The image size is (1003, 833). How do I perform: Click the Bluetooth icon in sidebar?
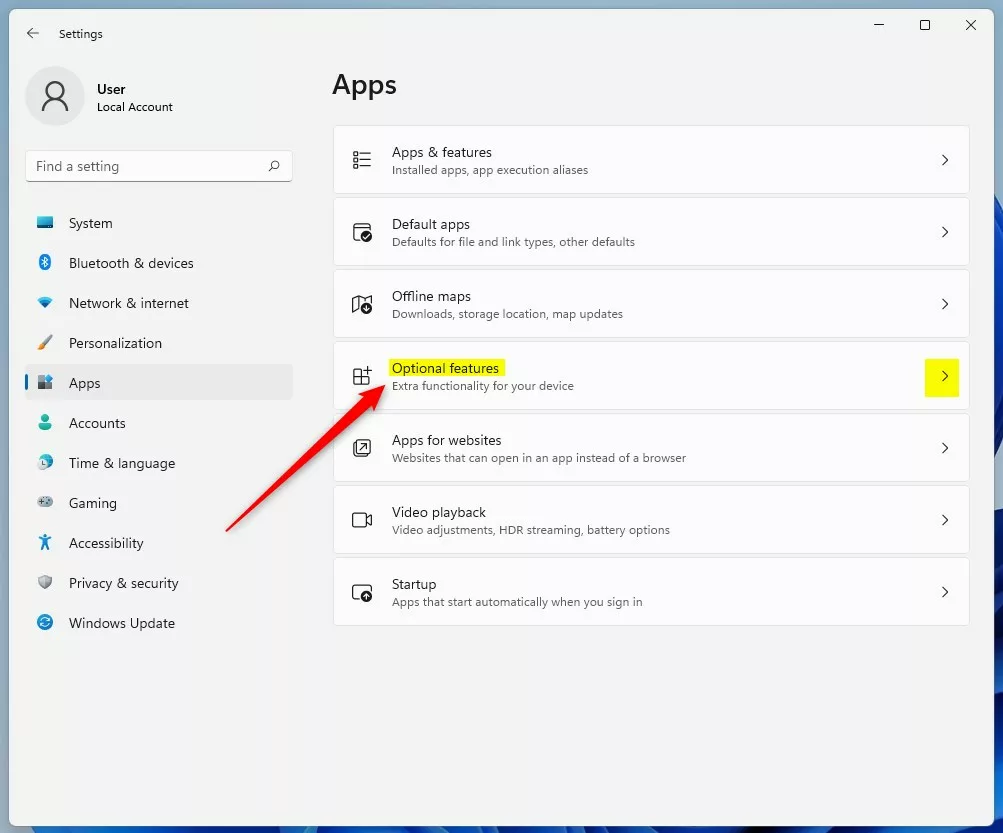tap(45, 262)
